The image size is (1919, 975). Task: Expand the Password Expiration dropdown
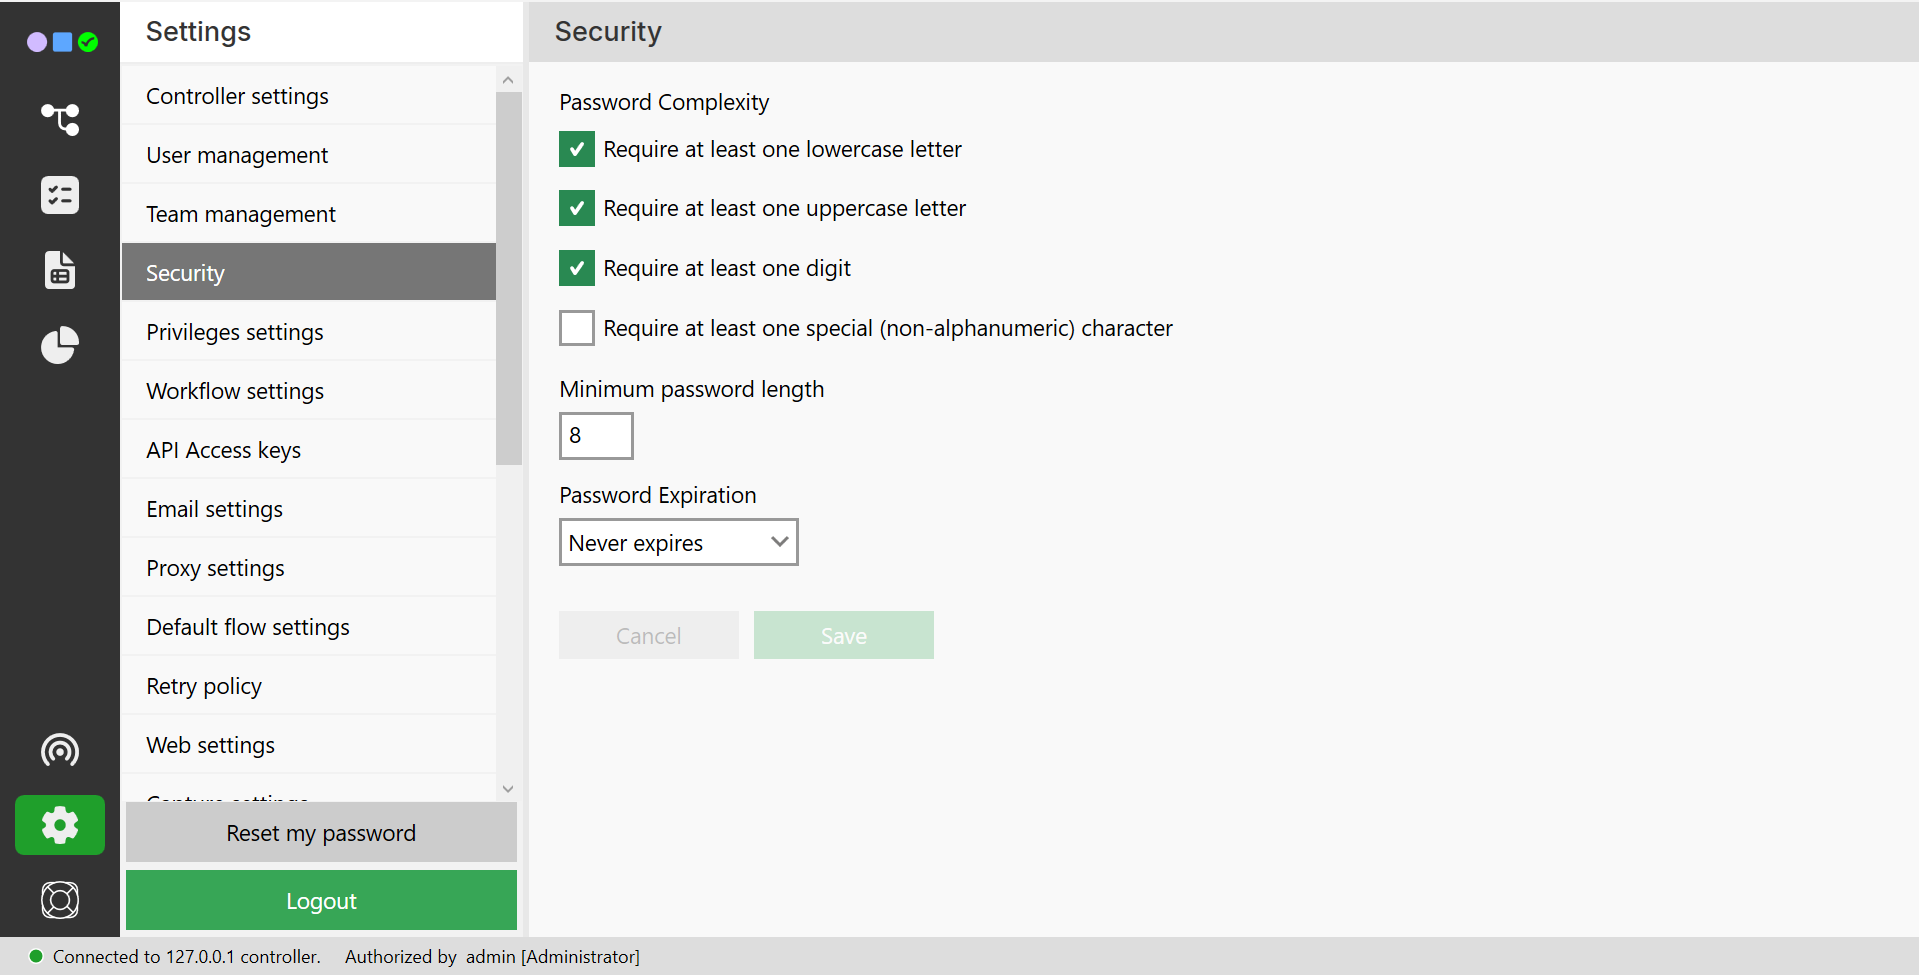point(678,542)
